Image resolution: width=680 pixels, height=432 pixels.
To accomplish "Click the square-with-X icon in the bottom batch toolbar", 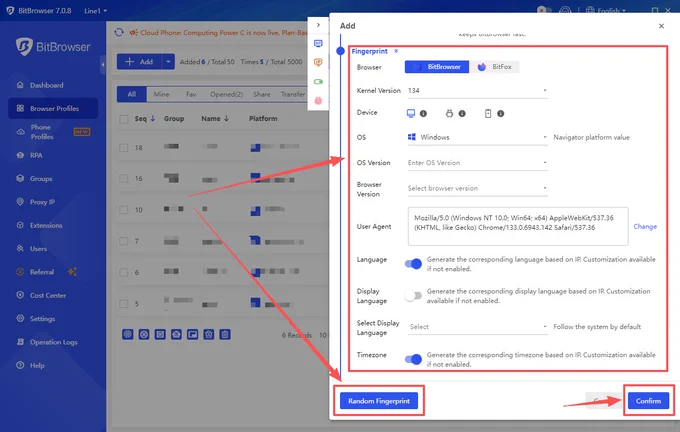I will click(160, 334).
